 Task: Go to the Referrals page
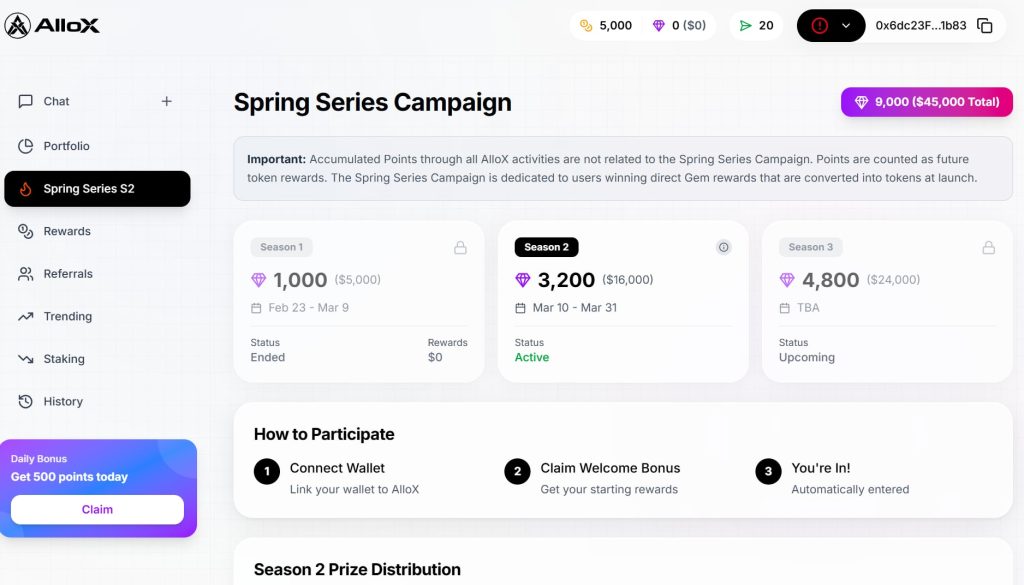(67, 274)
